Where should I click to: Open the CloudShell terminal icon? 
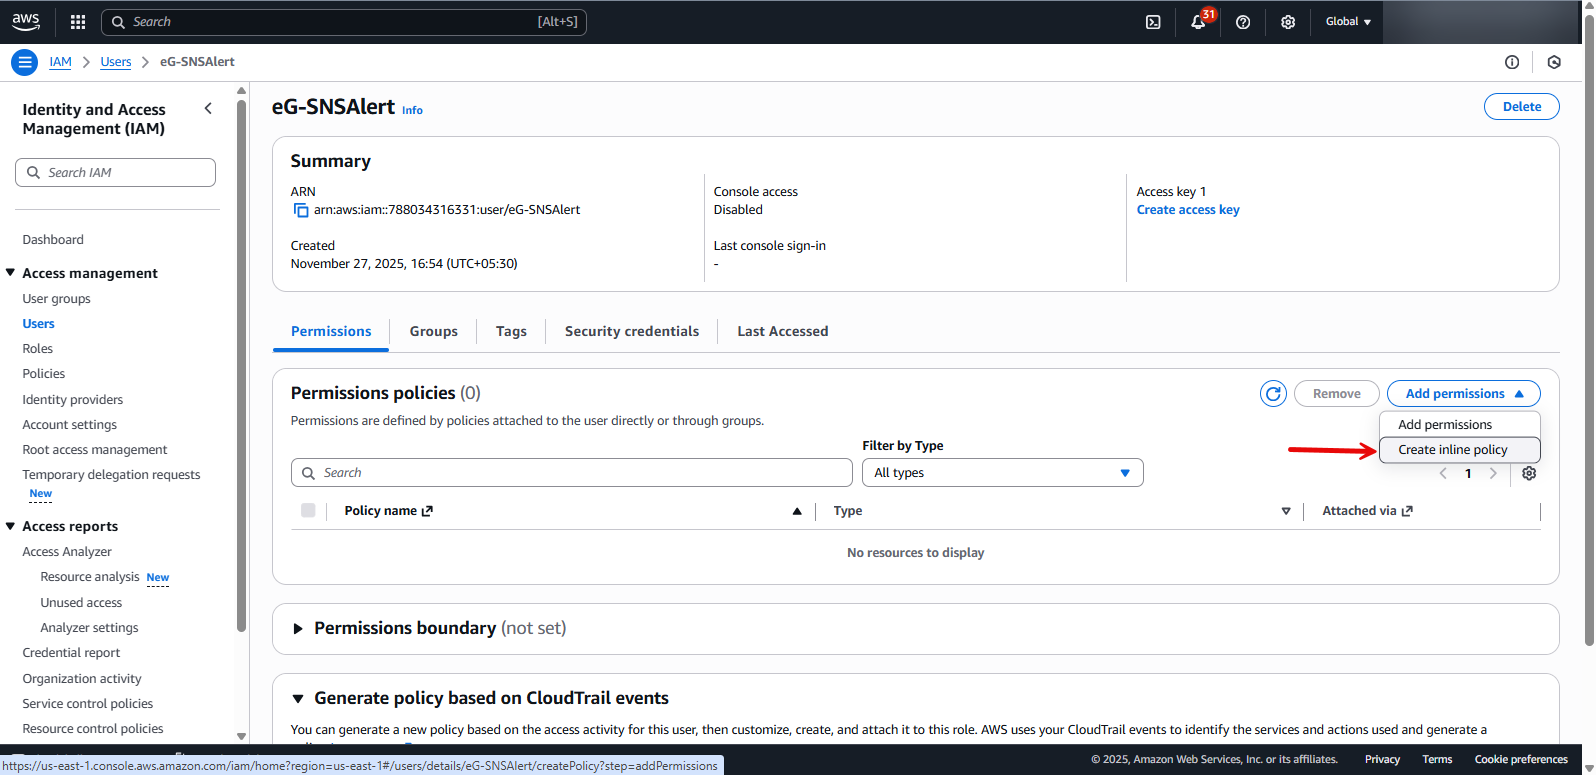point(1153,22)
